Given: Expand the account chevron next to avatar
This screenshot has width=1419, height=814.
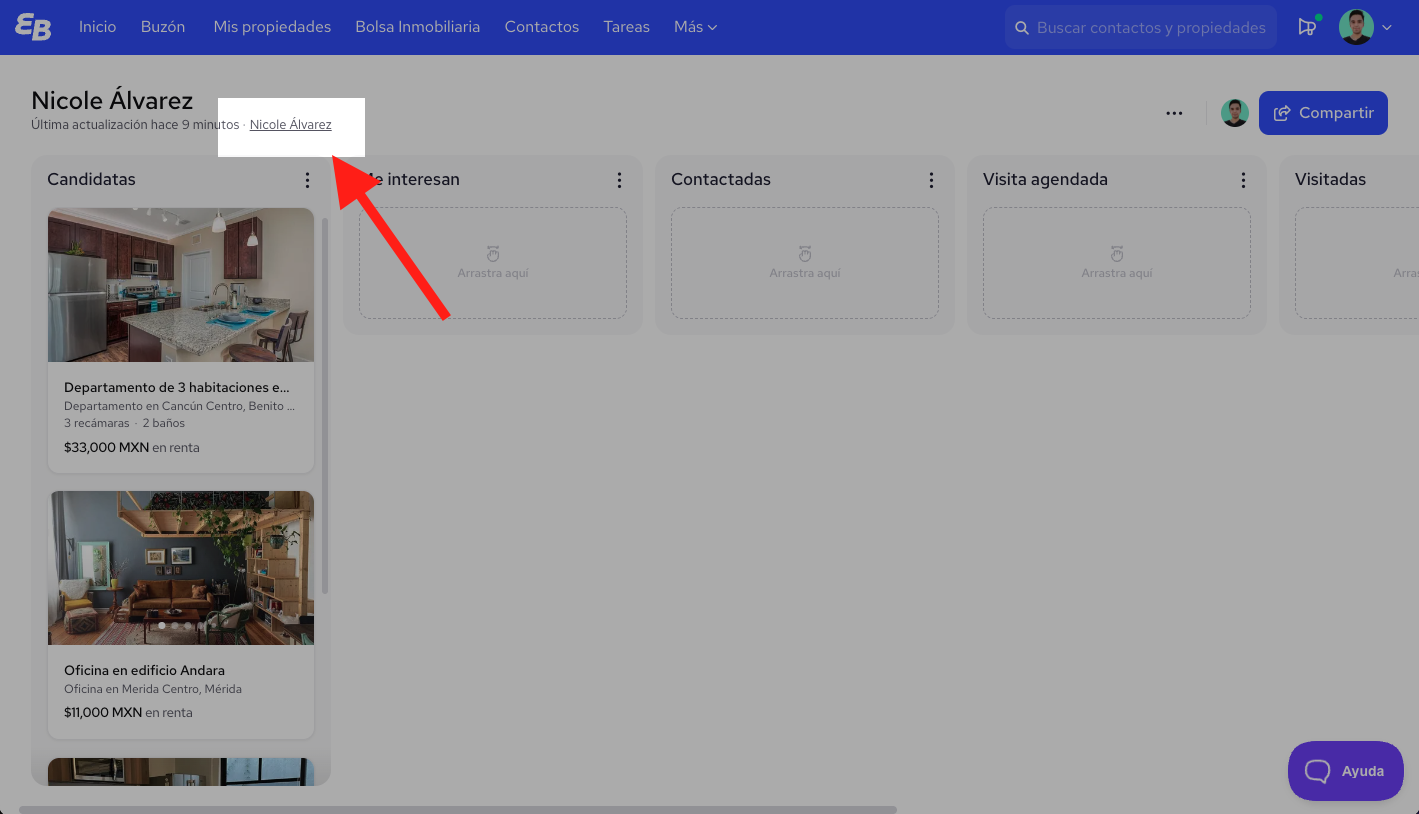Looking at the screenshot, I should pyautogui.click(x=1387, y=28).
